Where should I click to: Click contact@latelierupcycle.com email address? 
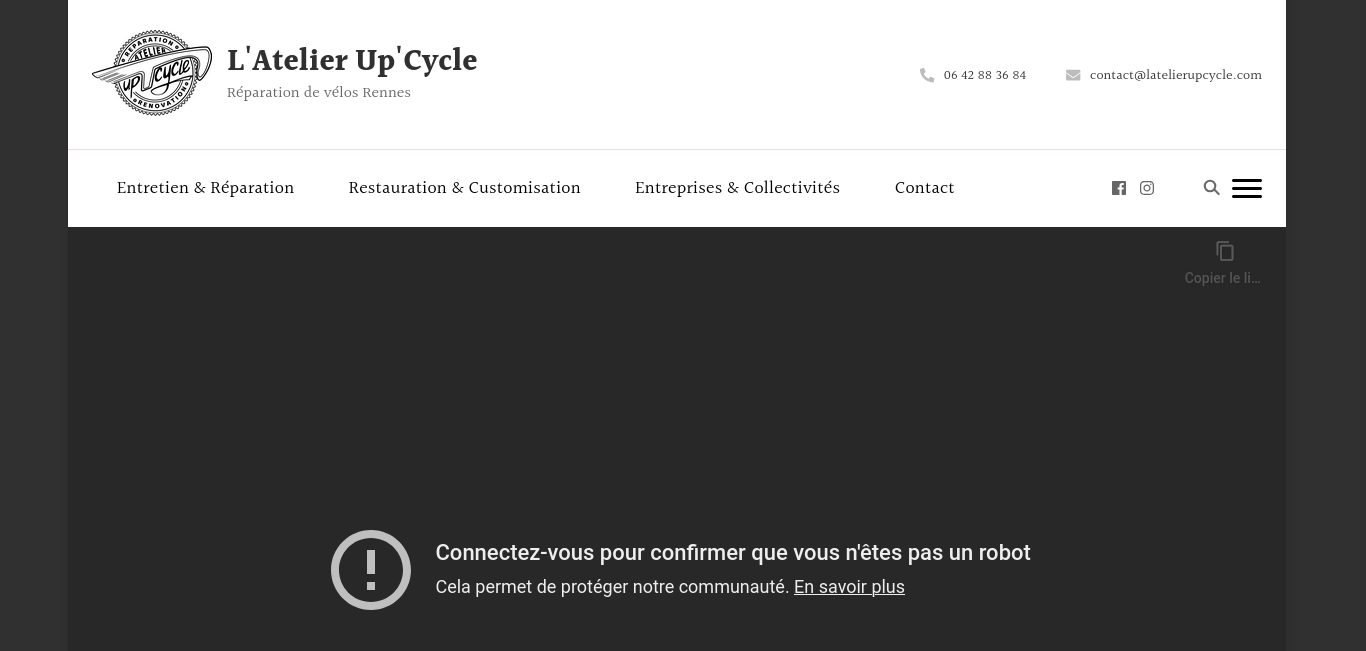[x=1176, y=75]
